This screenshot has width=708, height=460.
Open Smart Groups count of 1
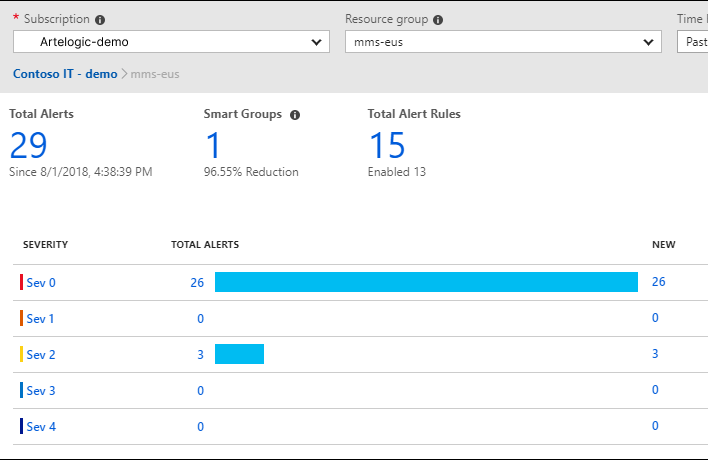coord(215,145)
